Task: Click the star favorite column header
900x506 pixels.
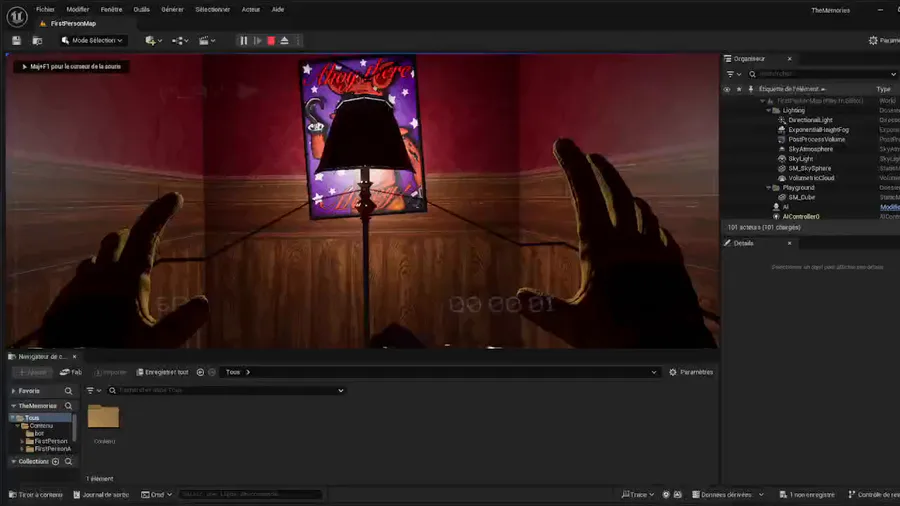Action: click(739, 89)
